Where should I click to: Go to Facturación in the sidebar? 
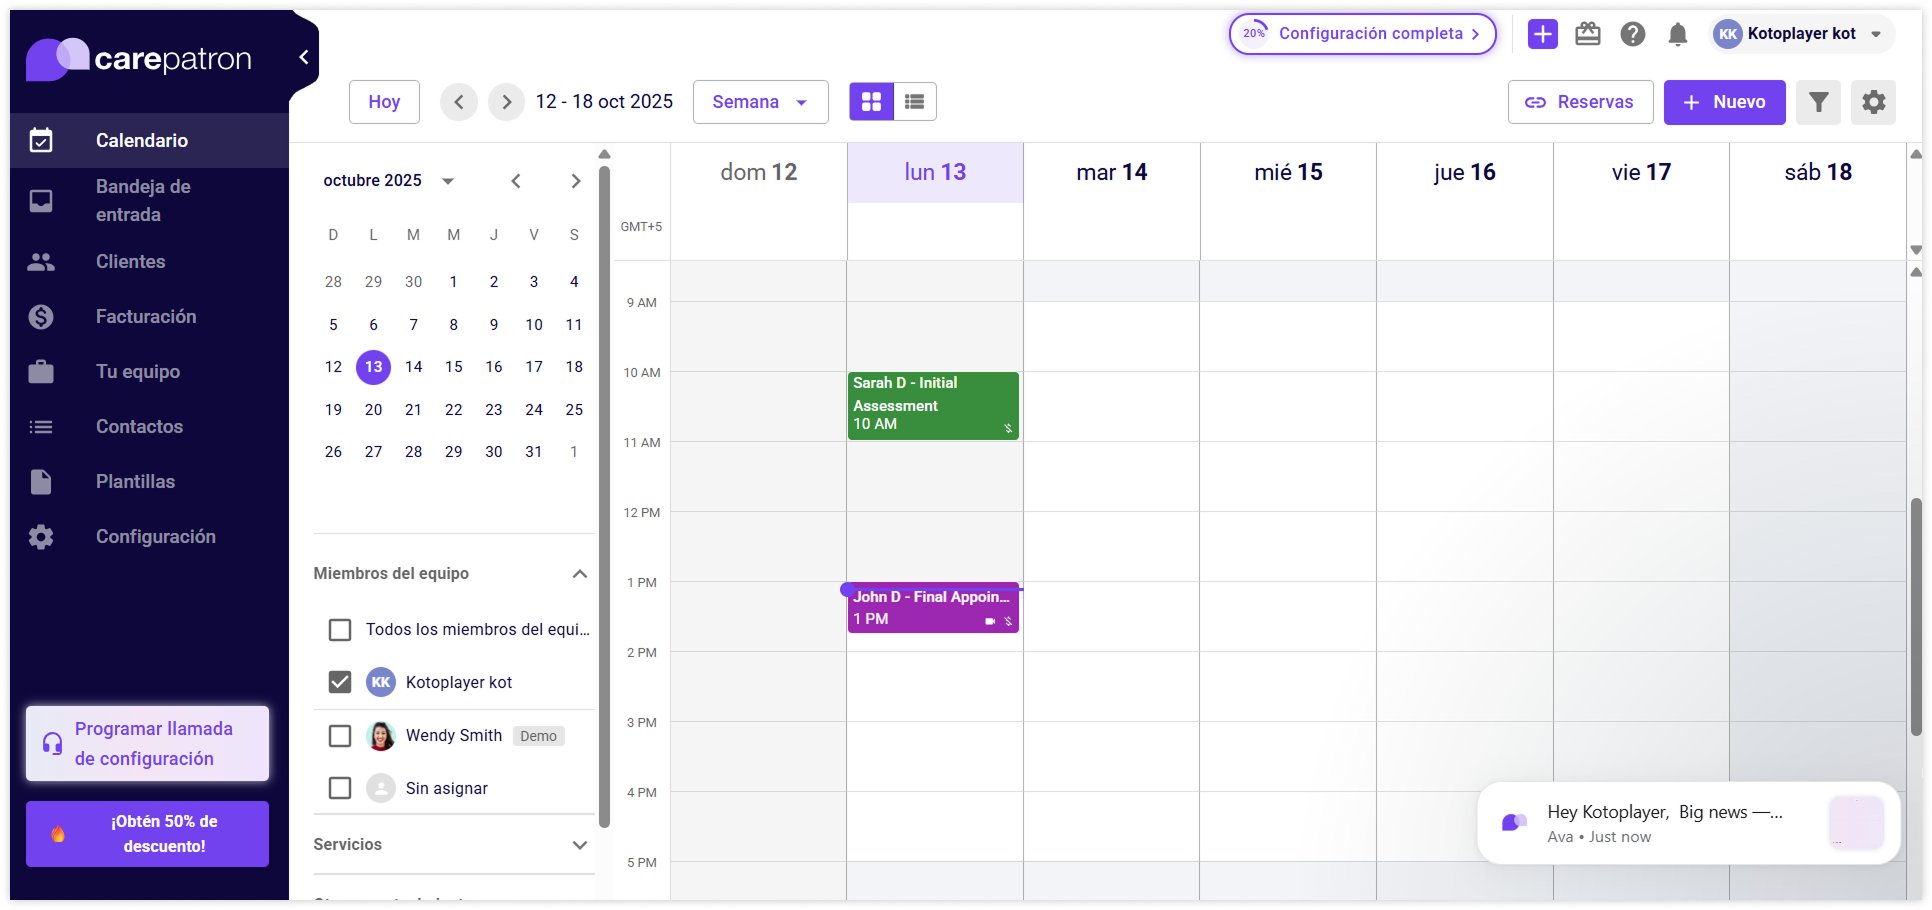(146, 317)
